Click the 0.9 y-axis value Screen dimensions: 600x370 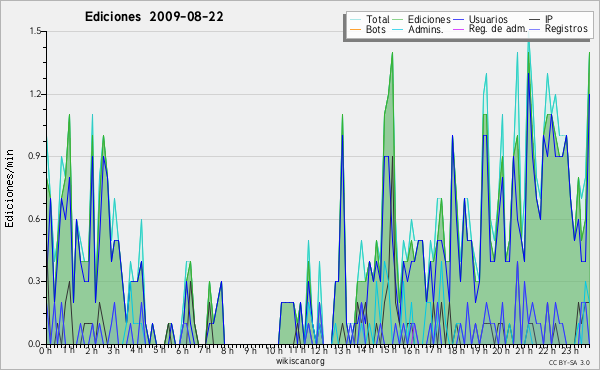coord(35,156)
